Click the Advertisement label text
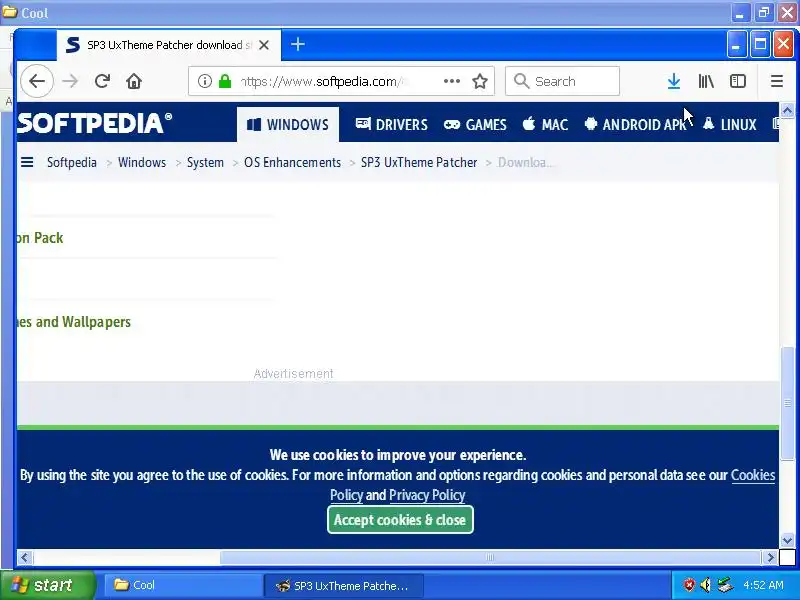800x600 pixels. click(293, 373)
